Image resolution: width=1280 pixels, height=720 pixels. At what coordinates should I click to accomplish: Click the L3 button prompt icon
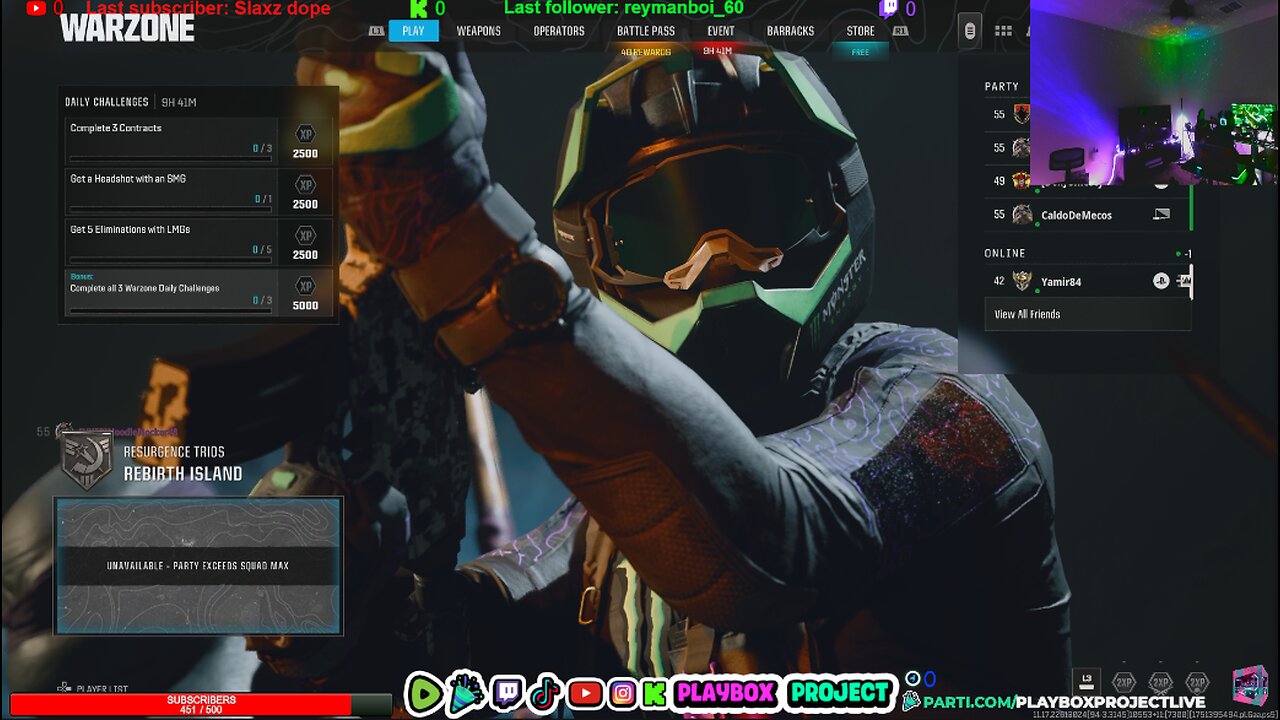pyautogui.click(x=1087, y=680)
